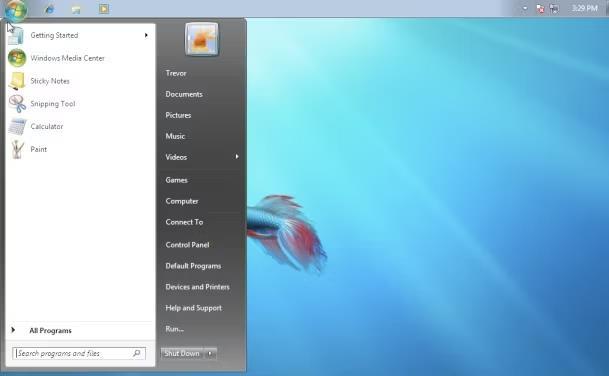Click the Windows Start orb
This screenshot has height=376, width=609.
pyautogui.click(x=16, y=10)
